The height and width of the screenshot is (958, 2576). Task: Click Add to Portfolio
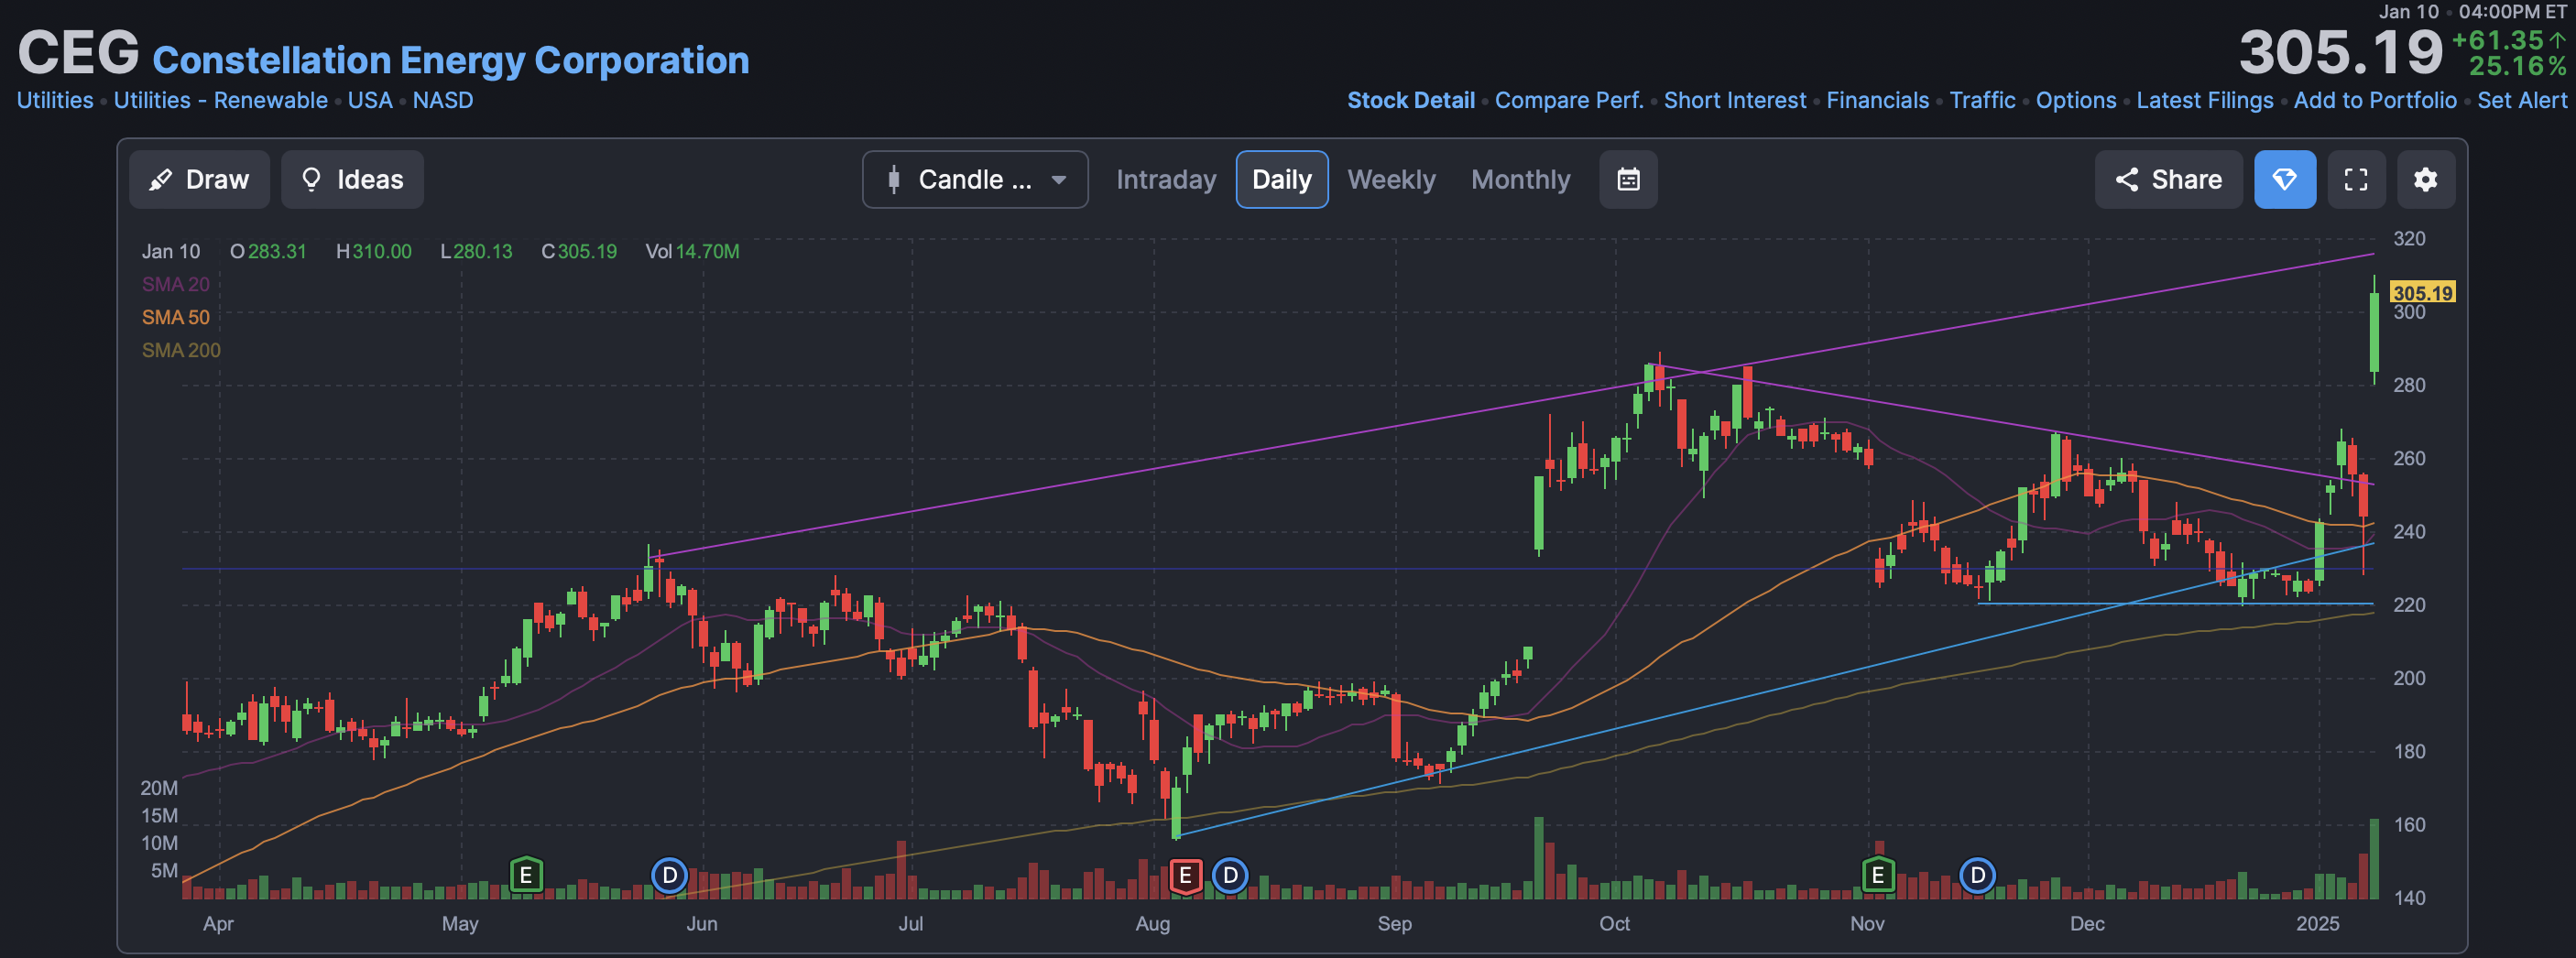coord(2374,100)
